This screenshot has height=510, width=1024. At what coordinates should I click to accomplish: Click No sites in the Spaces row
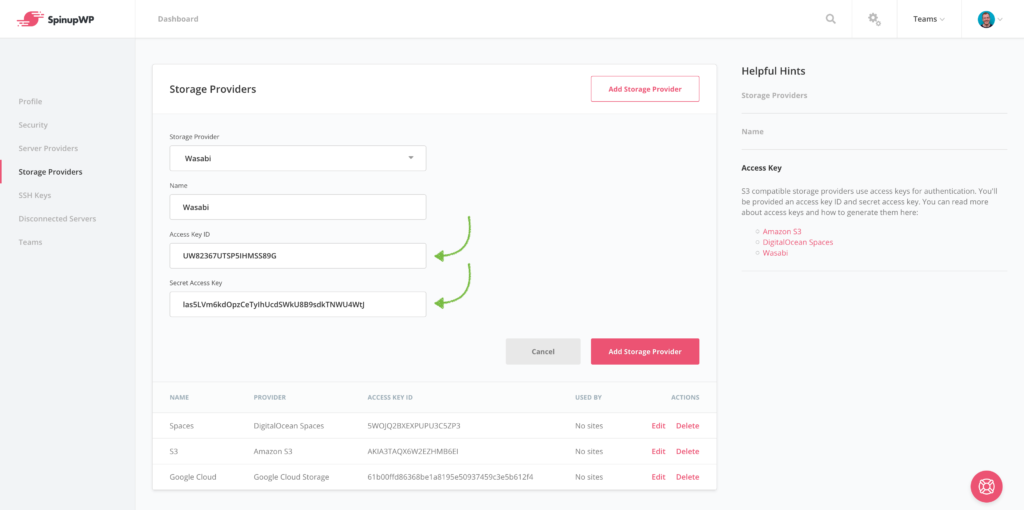[589, 426]
